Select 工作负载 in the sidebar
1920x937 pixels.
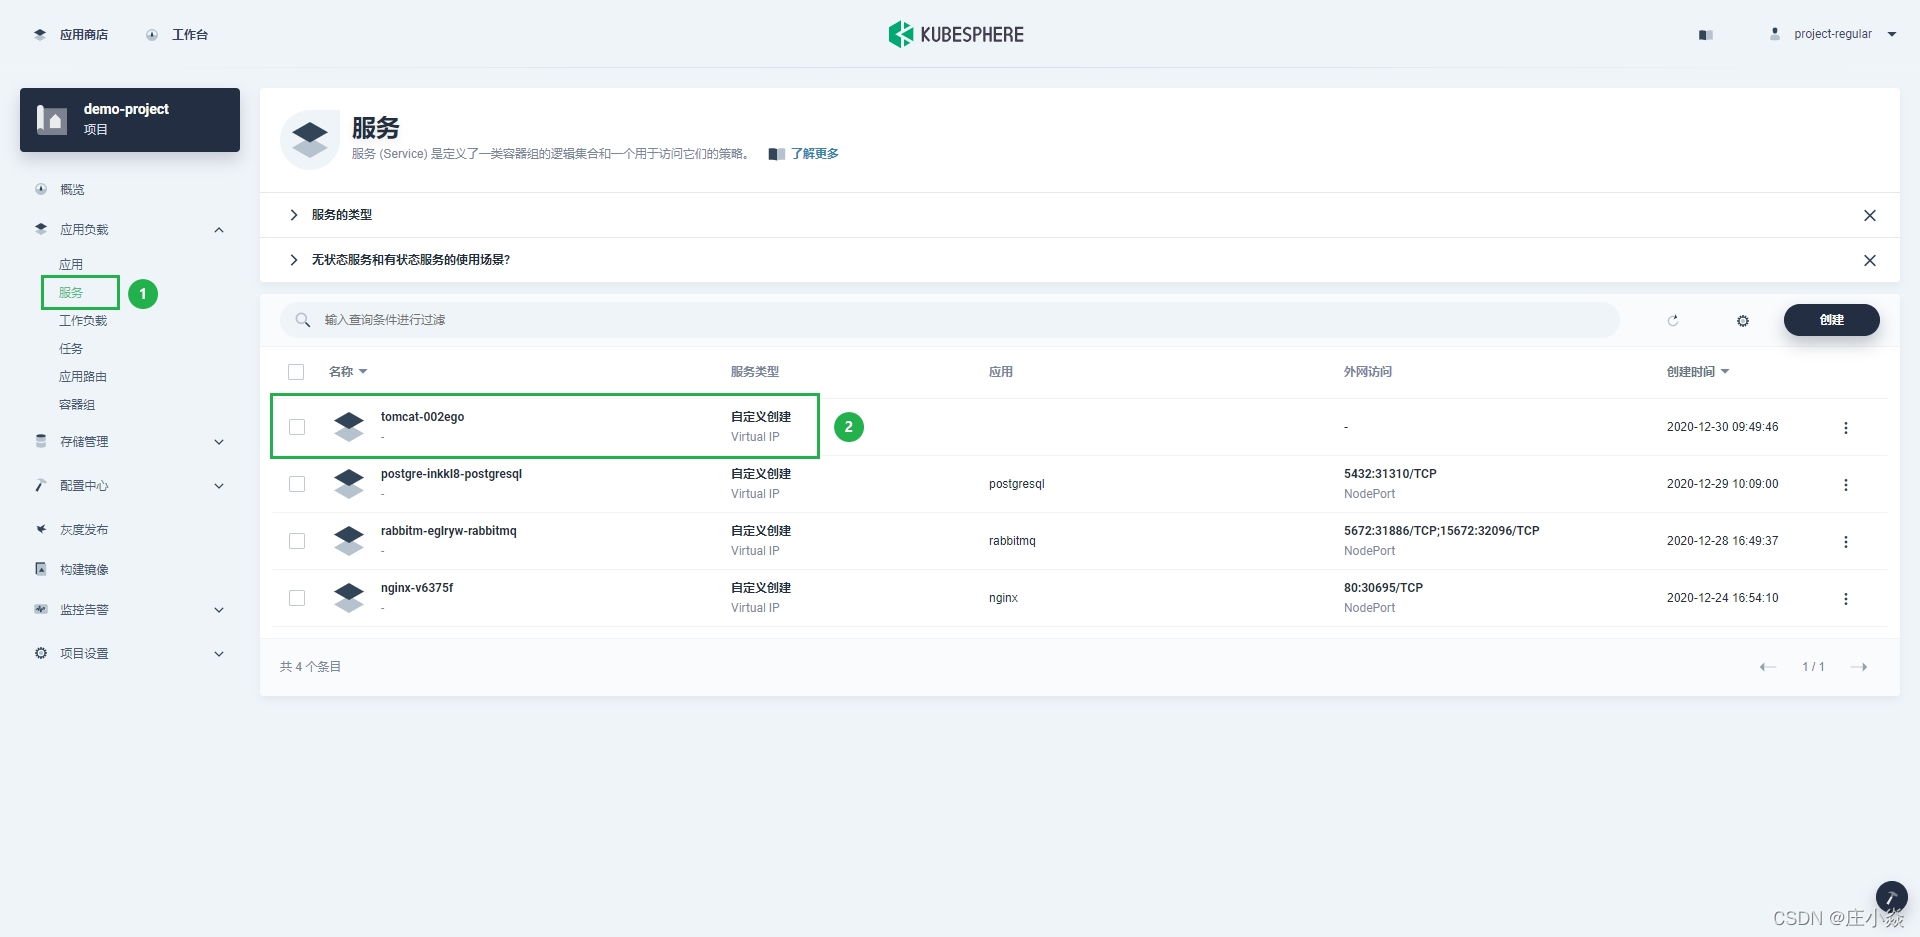pos(83,320)
